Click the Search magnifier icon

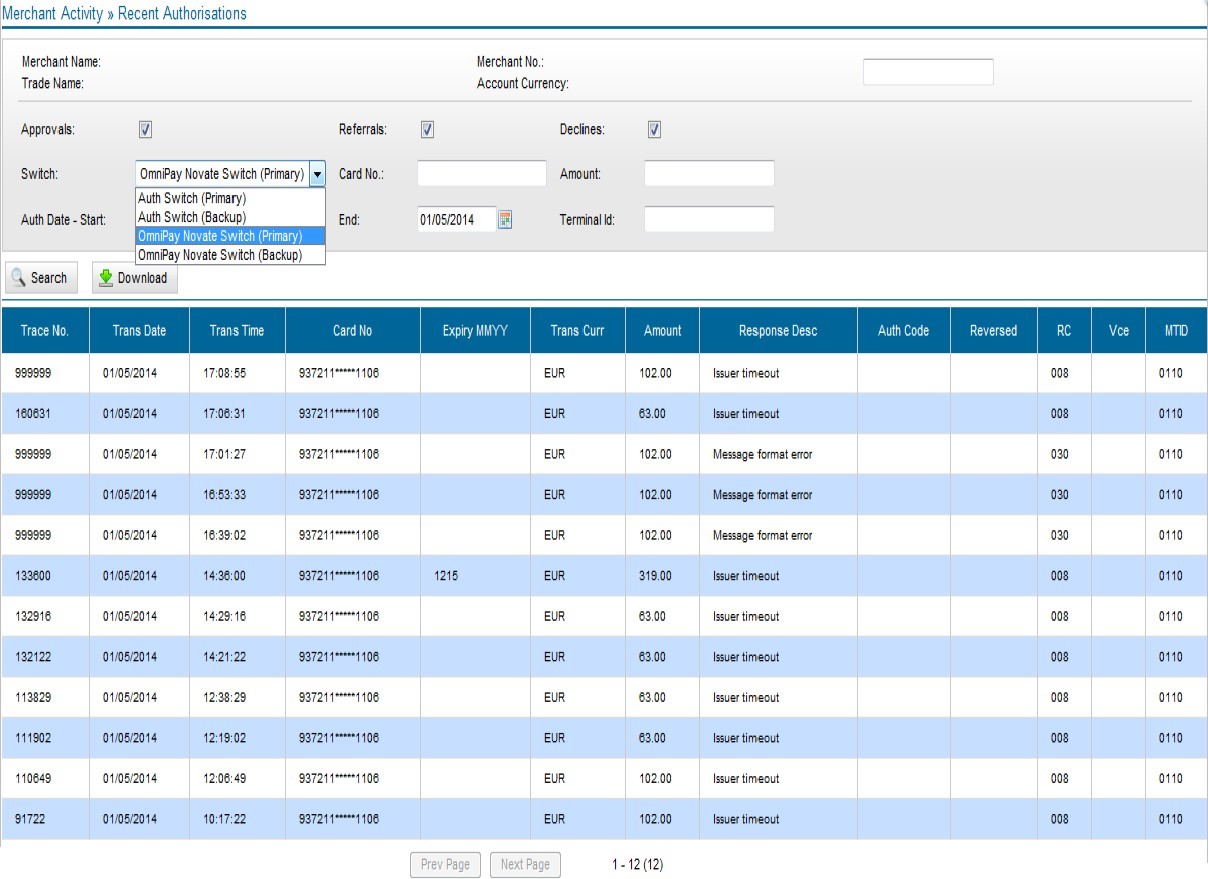click(17, 277)
